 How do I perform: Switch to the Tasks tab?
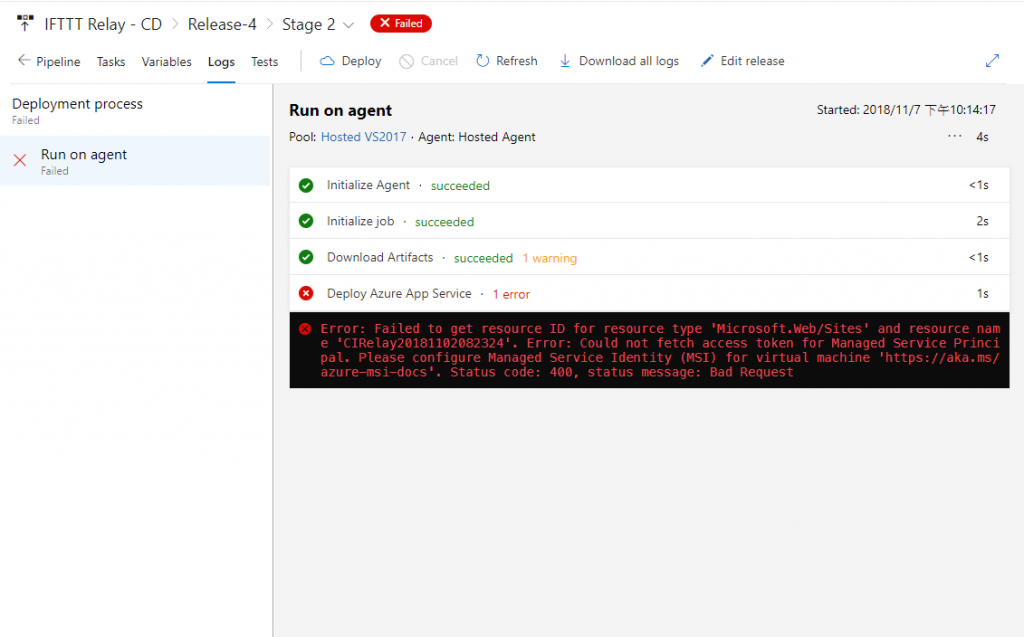pos(111,61)
